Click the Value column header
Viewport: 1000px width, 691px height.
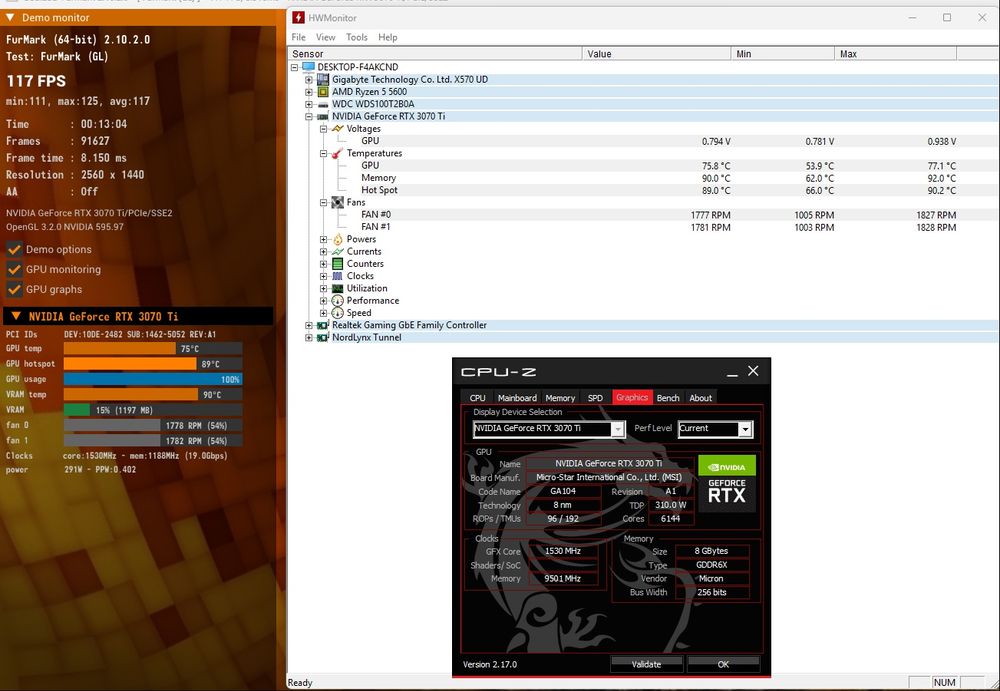coord(656,54)
